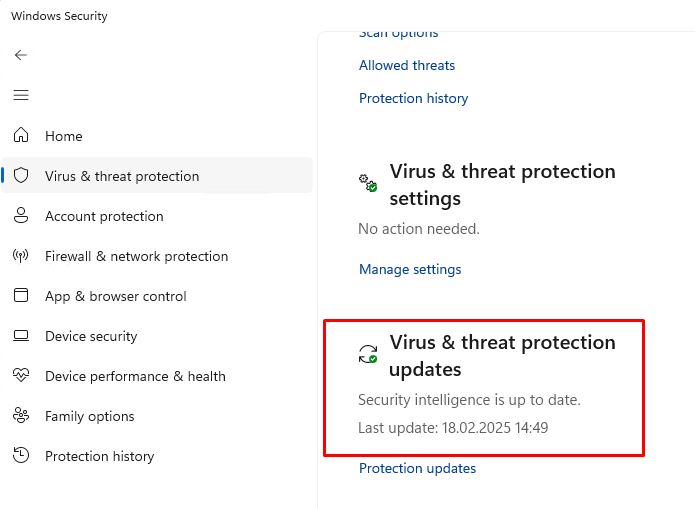Click the back arrow icon
695x509 pixels.
pos(21,55)
